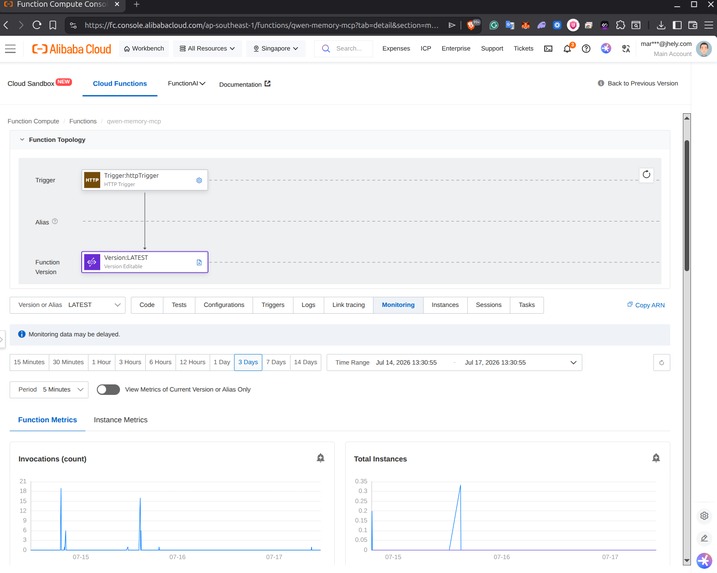Bookmark this page in browser
Screen dimensions: 717x573
click(x=53, y=25)
